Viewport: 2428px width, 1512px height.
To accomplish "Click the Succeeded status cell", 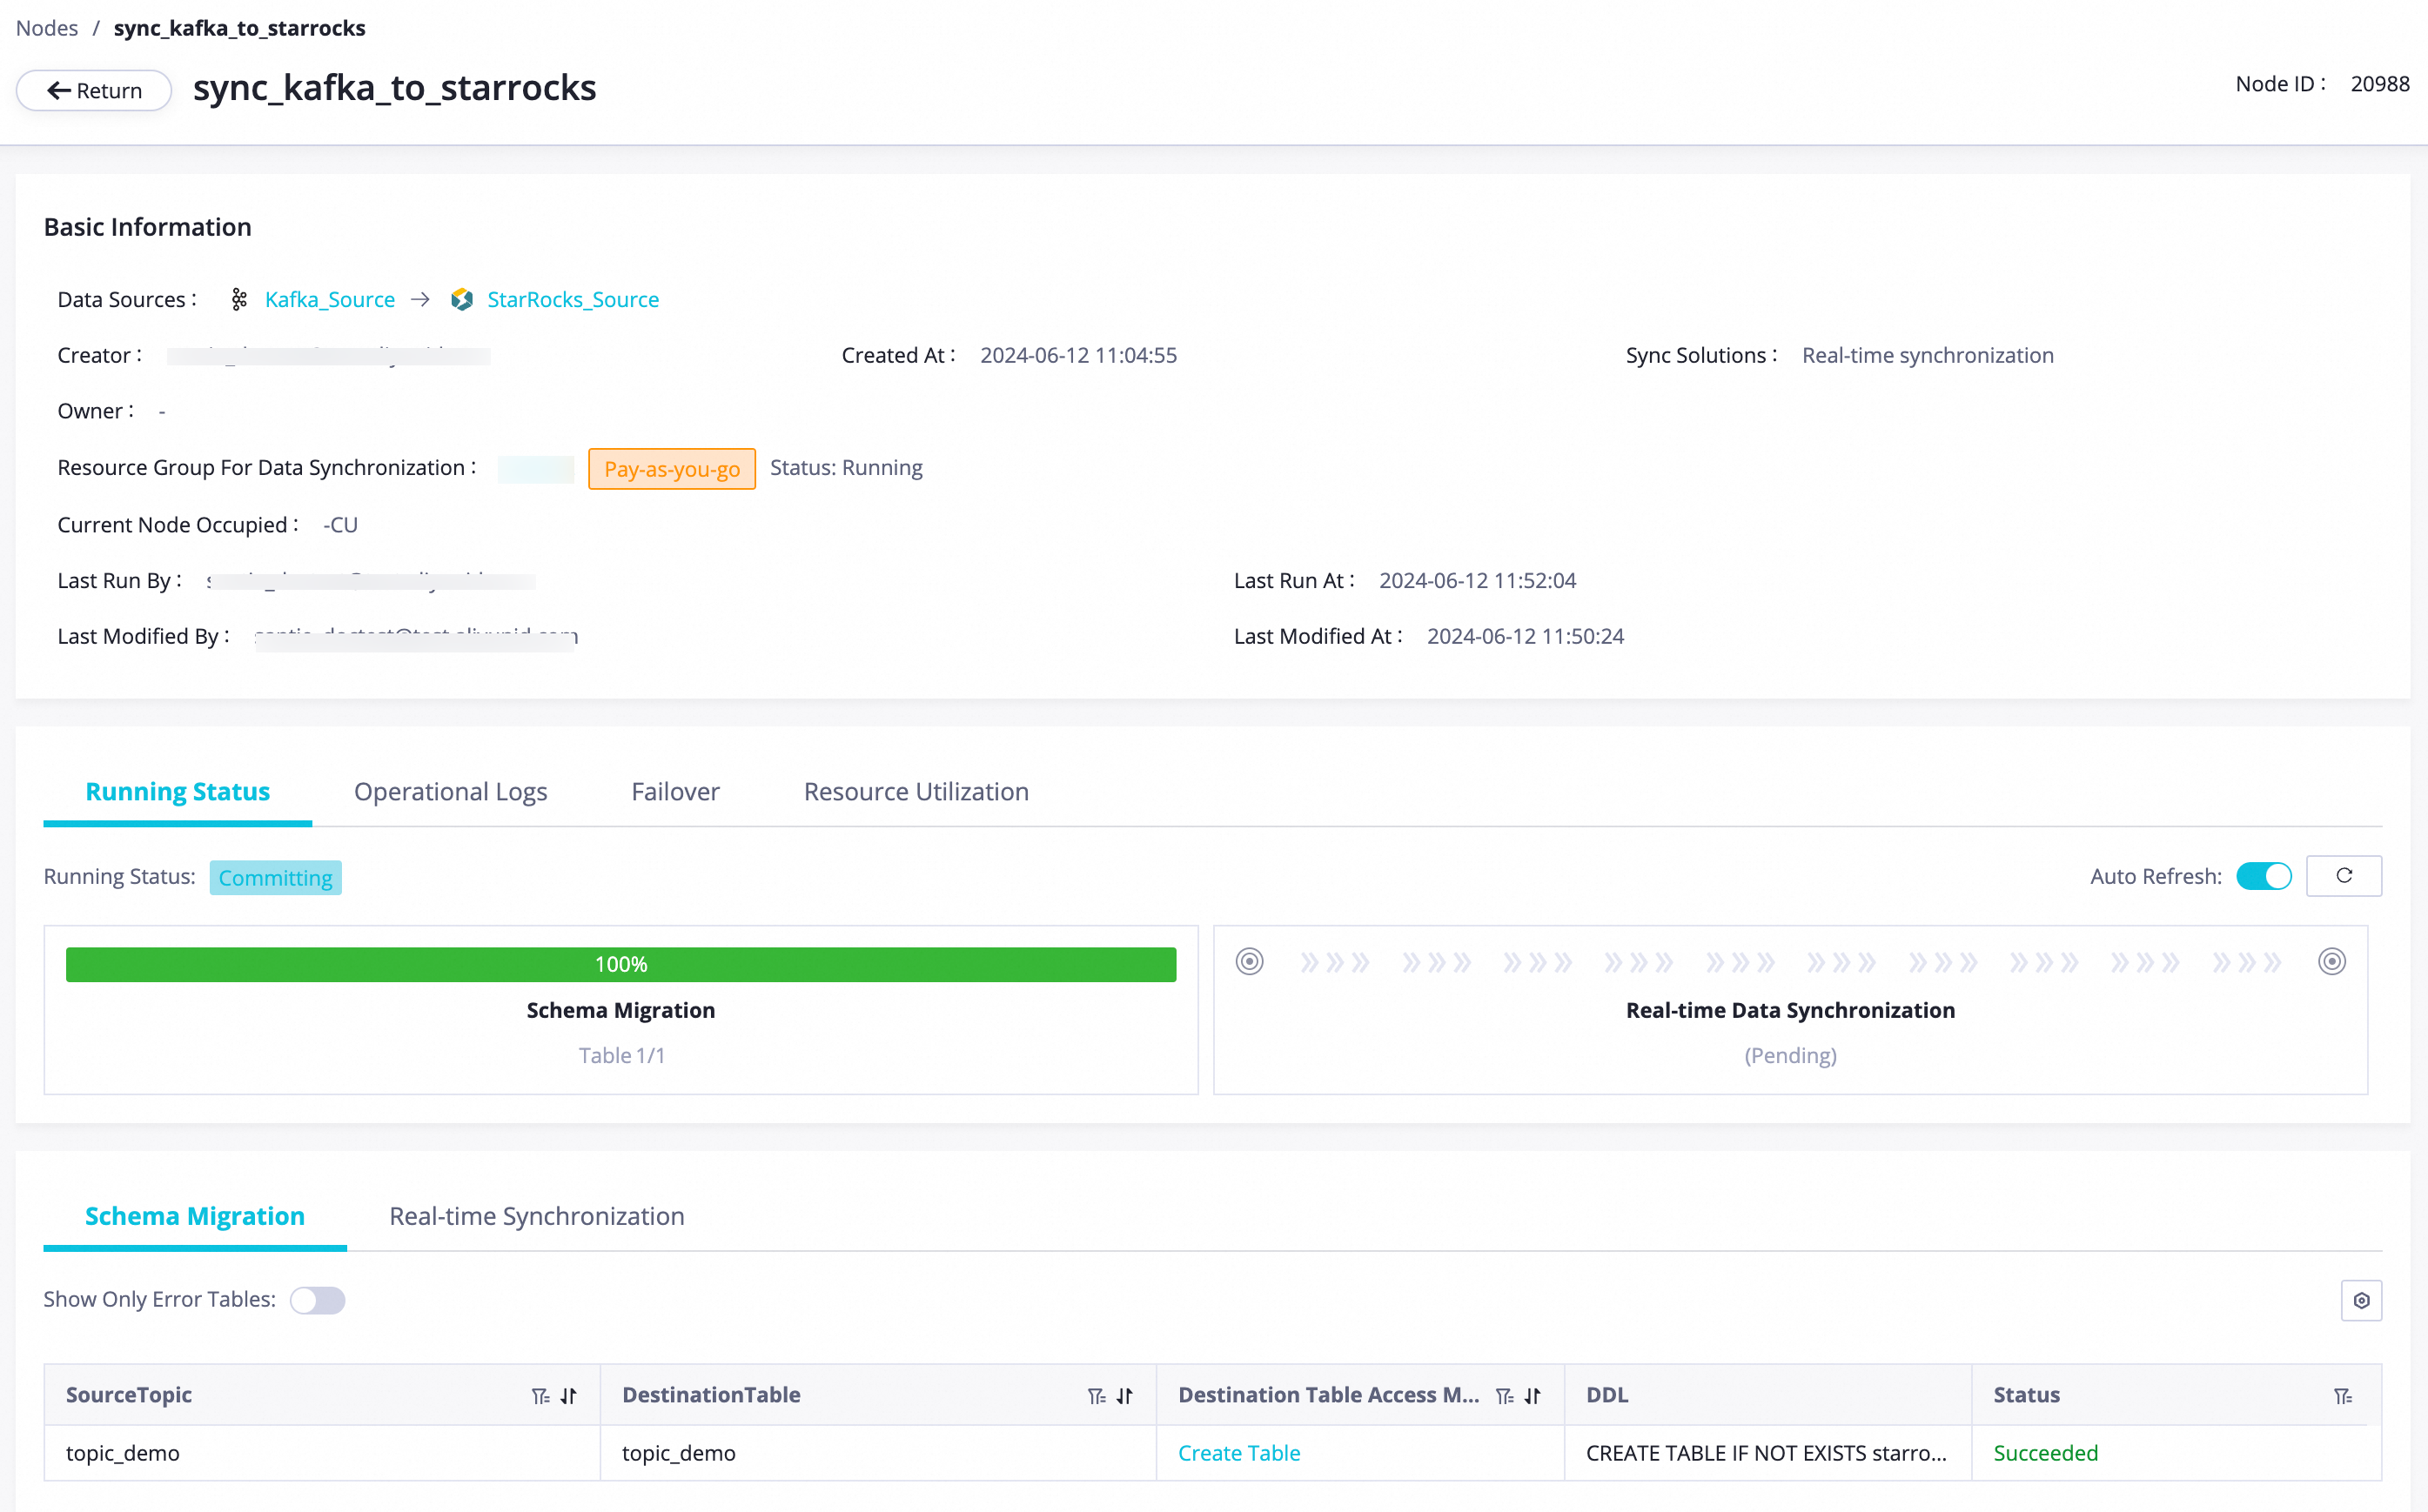I will tap(2046, 1453).
